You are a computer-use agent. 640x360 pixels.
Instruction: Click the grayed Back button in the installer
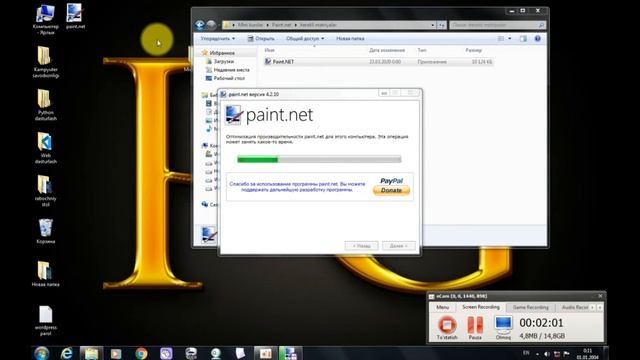click(x=361, y=246)
